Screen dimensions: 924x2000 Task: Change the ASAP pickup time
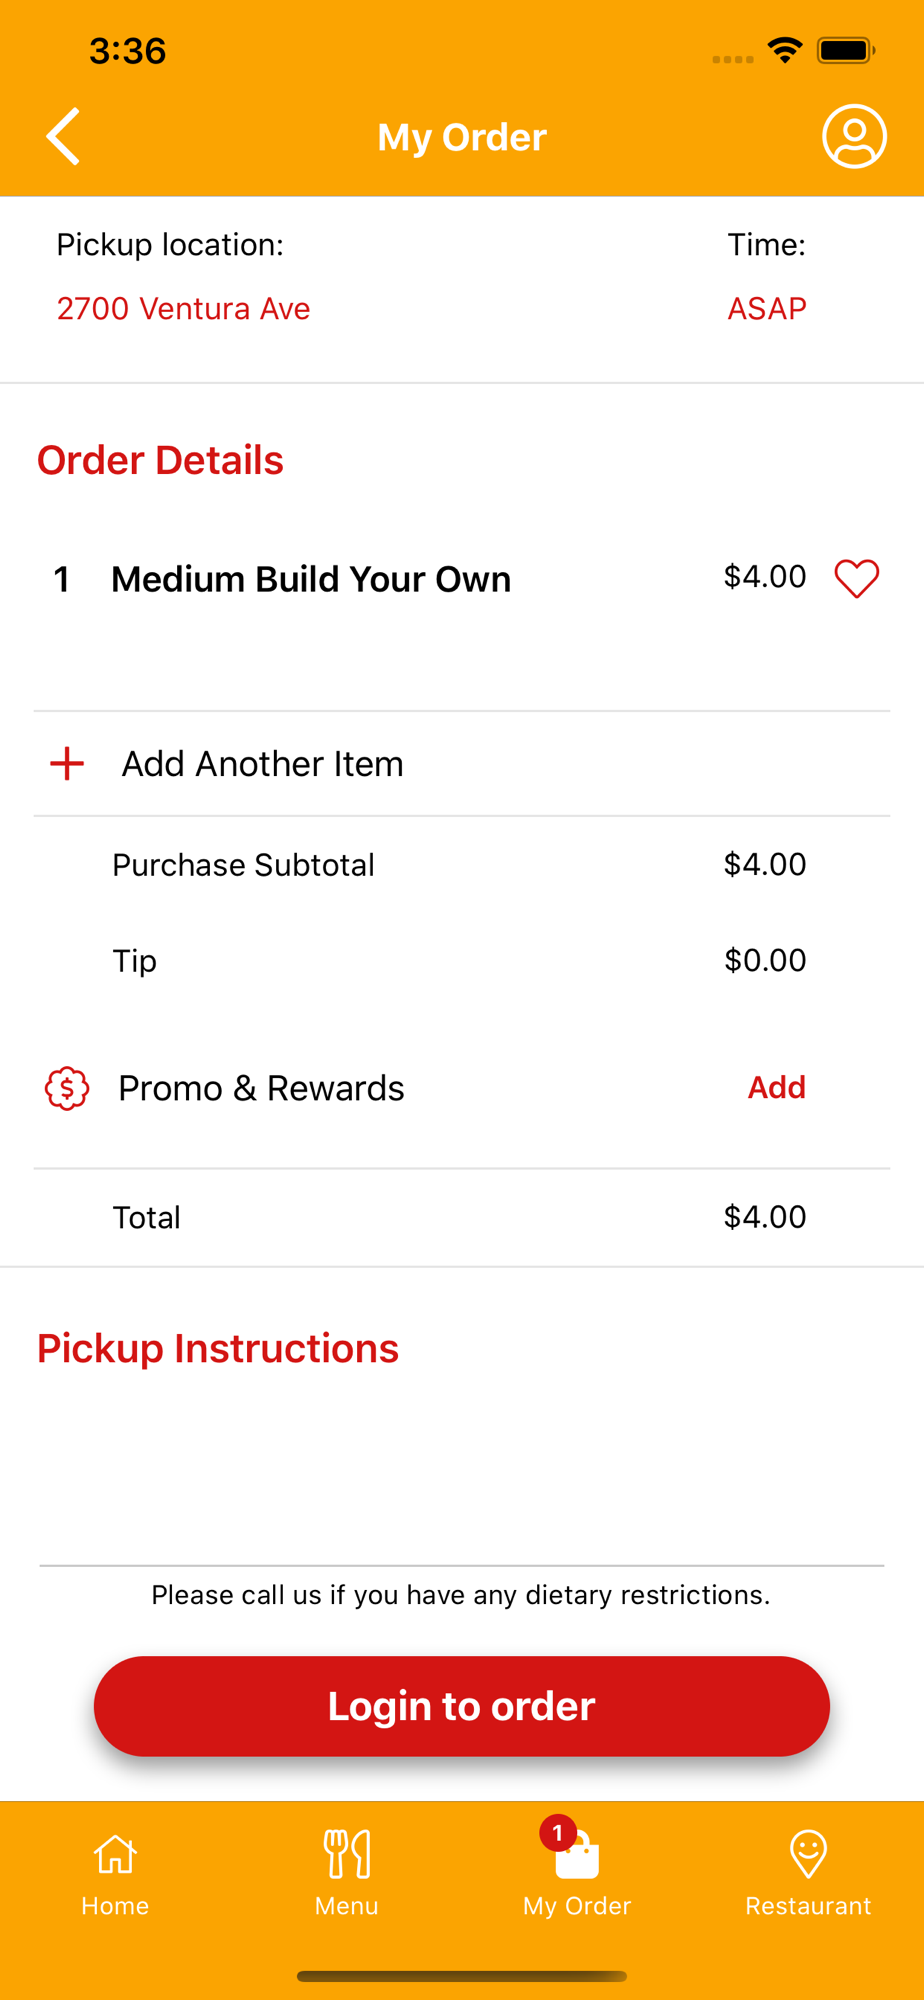767,308
